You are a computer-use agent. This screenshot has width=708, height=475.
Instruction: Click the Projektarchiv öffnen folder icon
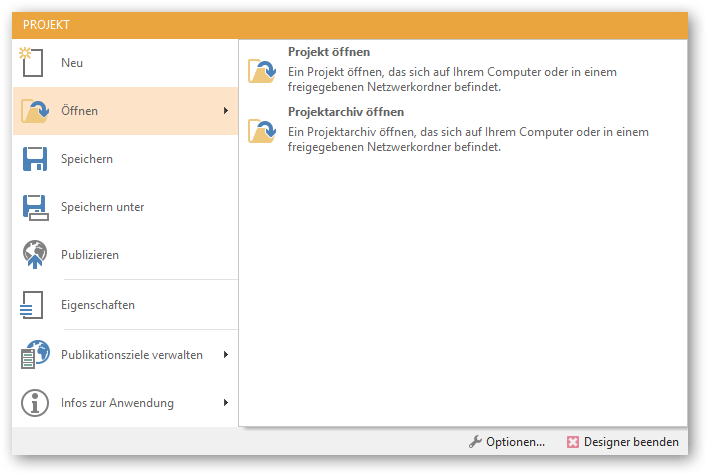click(x=263, y=130)
